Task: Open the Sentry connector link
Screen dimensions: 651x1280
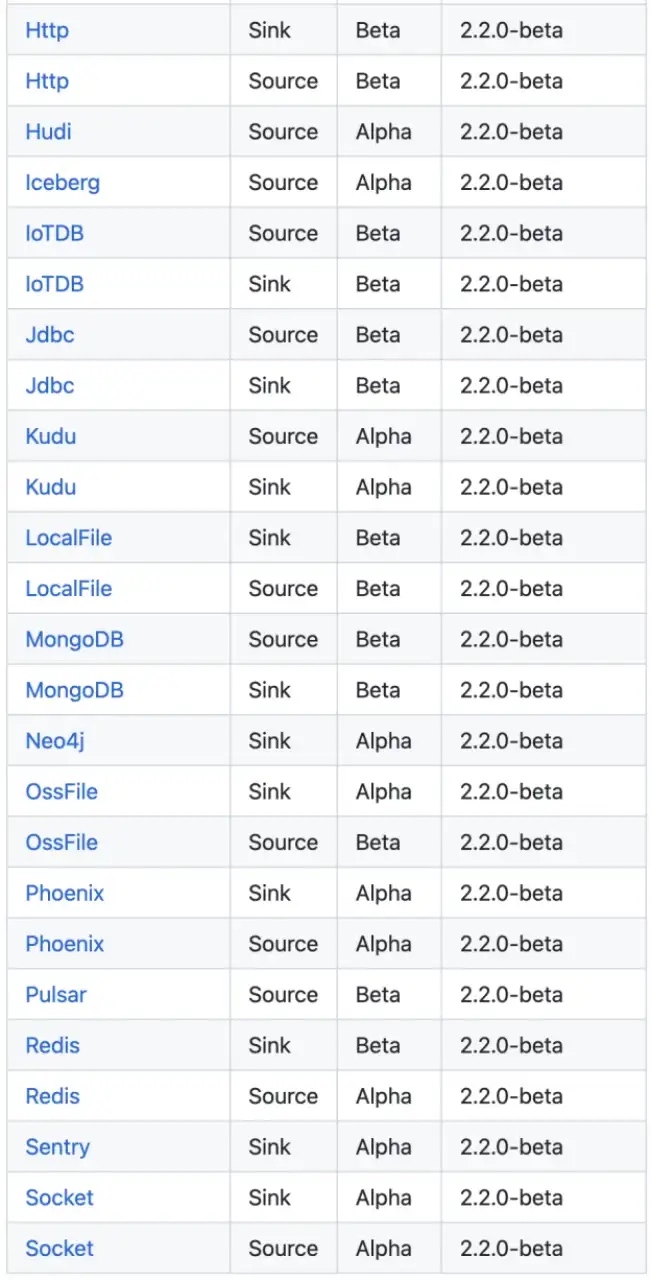Action: [57, 1147]
